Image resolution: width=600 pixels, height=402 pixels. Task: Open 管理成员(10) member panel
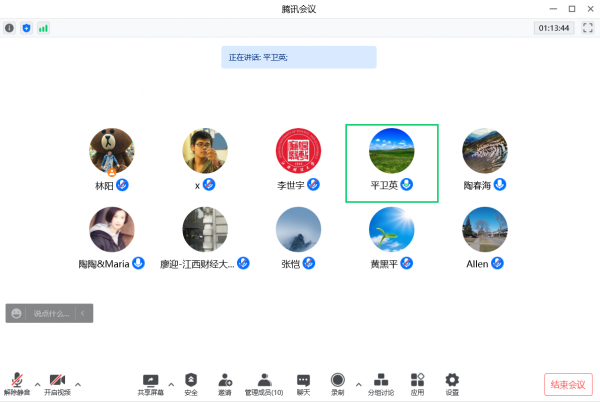pyautogui.click(x=264, y=382)
